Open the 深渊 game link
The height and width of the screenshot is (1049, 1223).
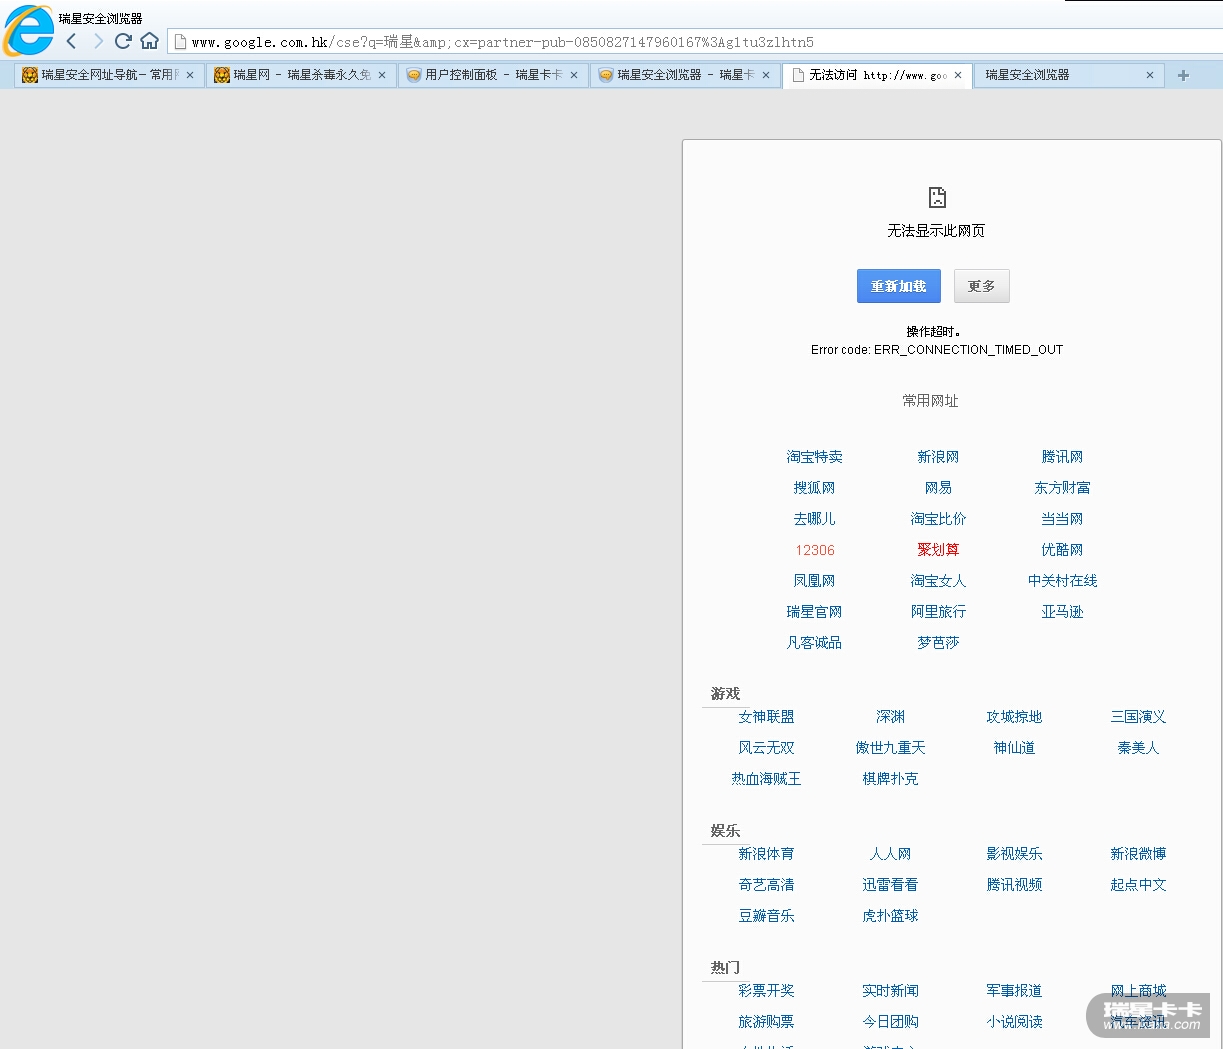pos(890,717)
